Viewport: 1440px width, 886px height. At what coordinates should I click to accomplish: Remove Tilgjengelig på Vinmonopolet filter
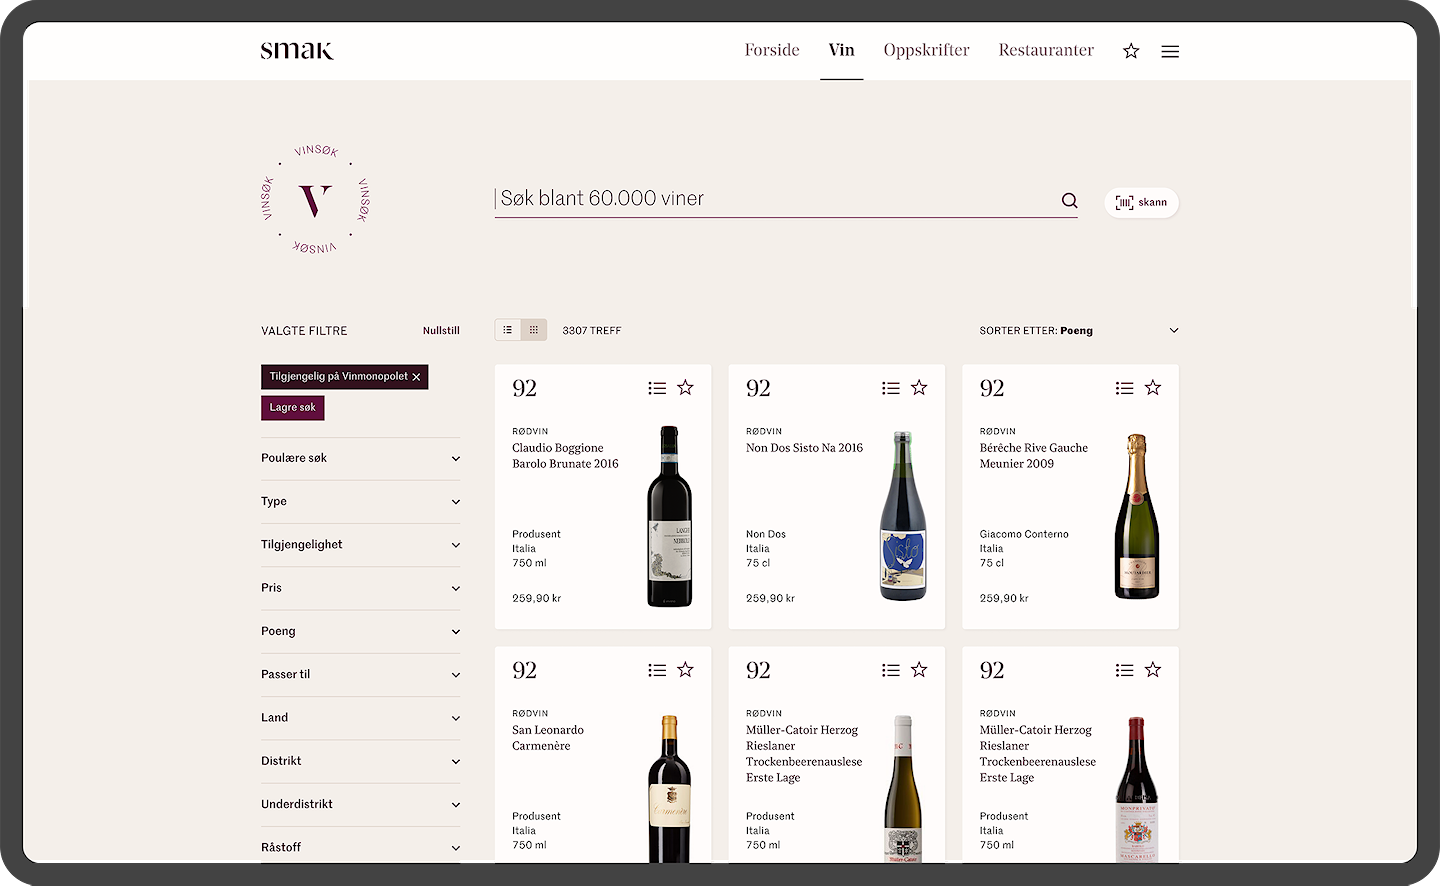(x=416, y=377)
